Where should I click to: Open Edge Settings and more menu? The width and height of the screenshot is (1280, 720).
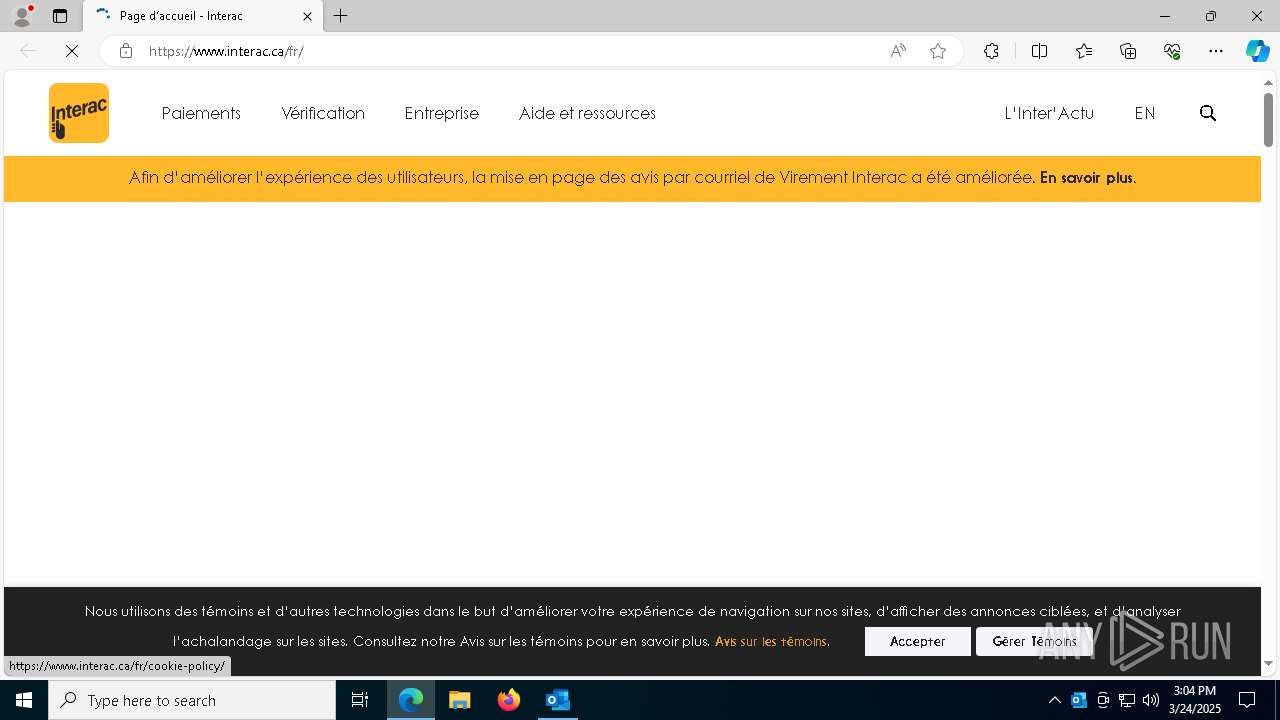coord(1216,51)
